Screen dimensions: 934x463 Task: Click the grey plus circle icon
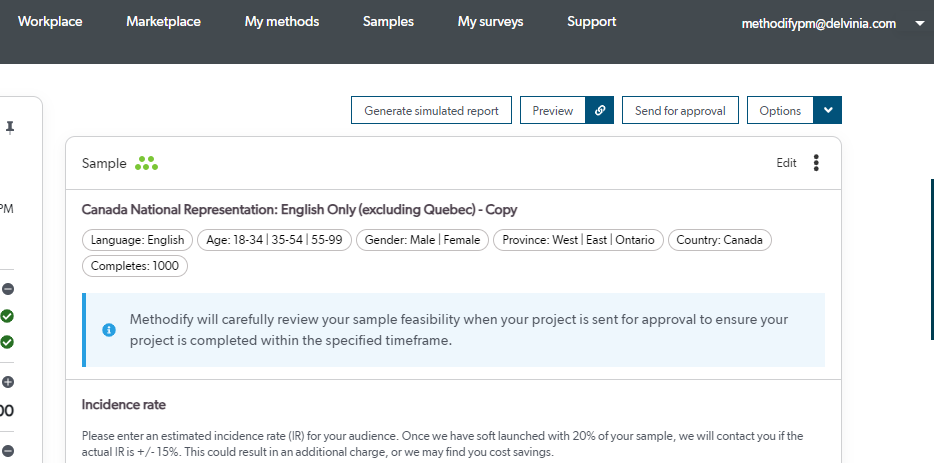(7, 382)
